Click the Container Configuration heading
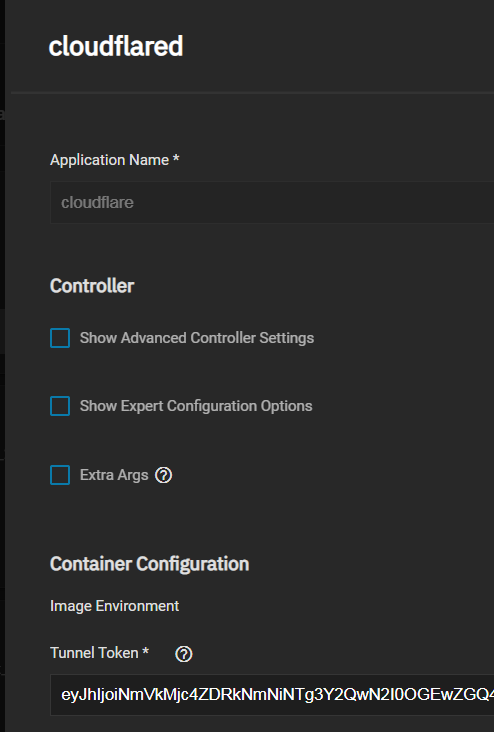Screen dimensions: 494x732 [x=149, y=564]
